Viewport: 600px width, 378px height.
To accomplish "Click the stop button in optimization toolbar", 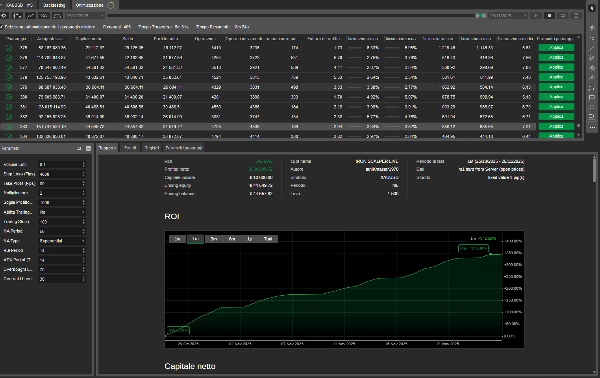I will click(x=549, y=16).
